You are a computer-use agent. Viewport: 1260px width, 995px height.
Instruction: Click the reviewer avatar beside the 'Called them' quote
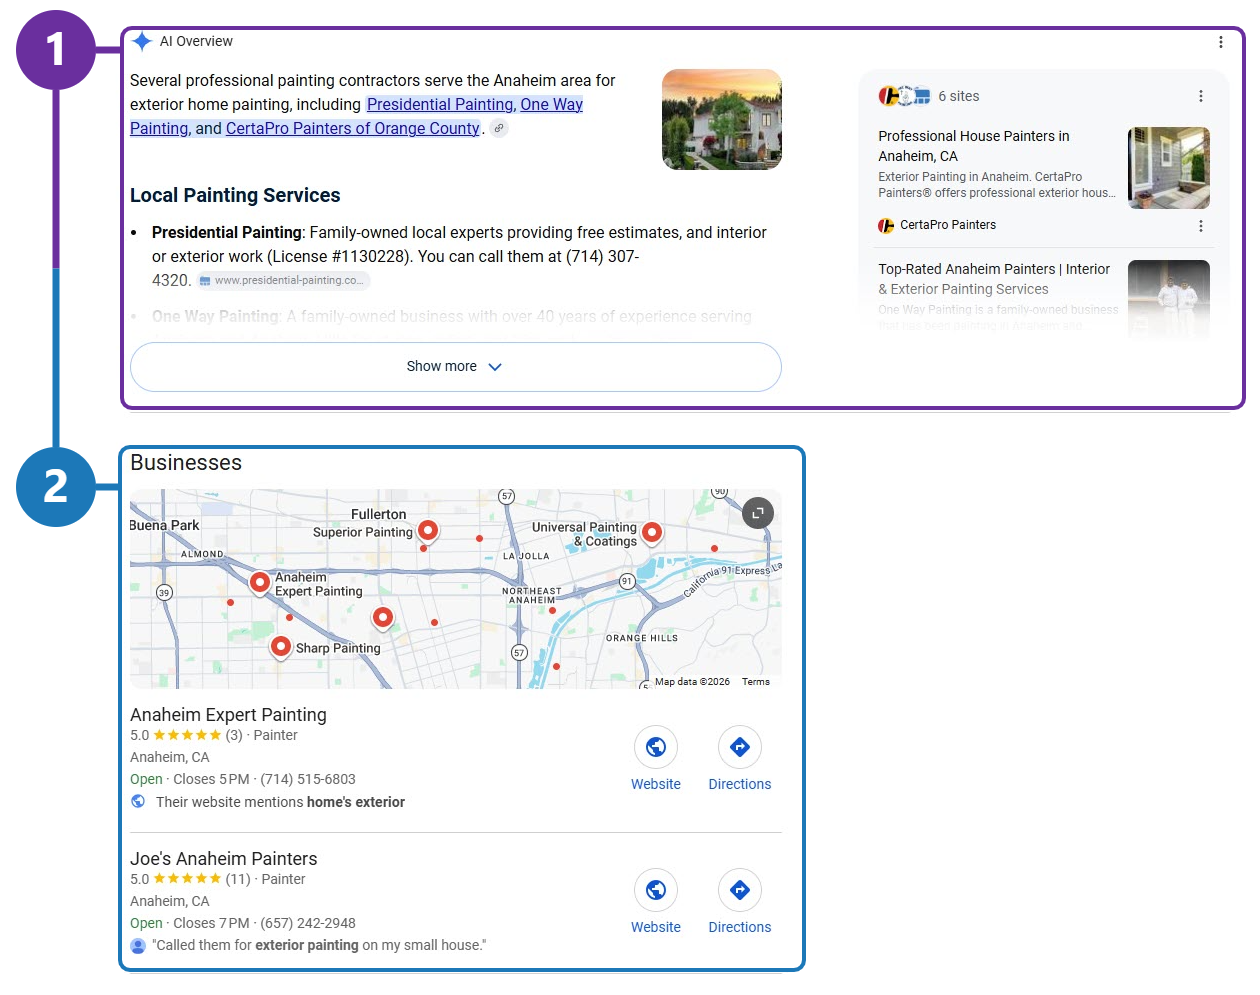[x=138, y=945]
